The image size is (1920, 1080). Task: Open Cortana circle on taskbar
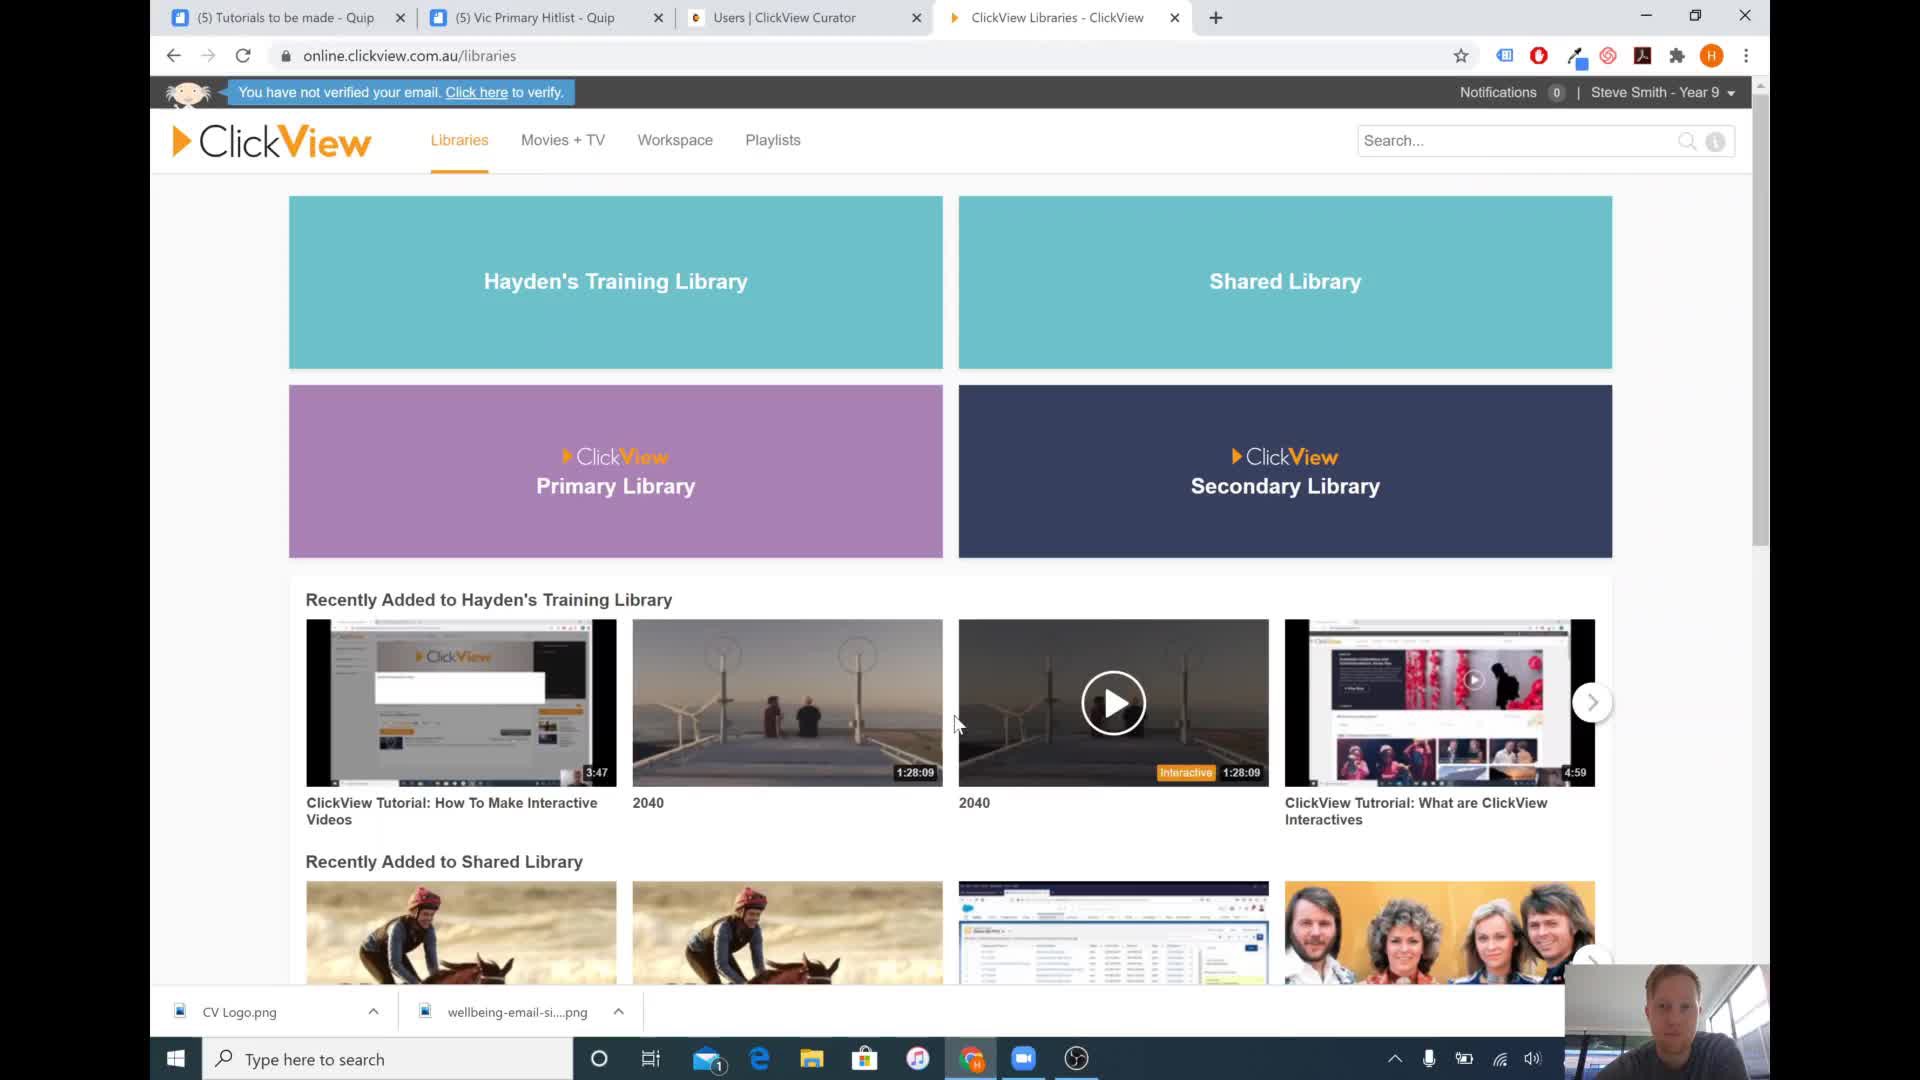(599, 1059)
